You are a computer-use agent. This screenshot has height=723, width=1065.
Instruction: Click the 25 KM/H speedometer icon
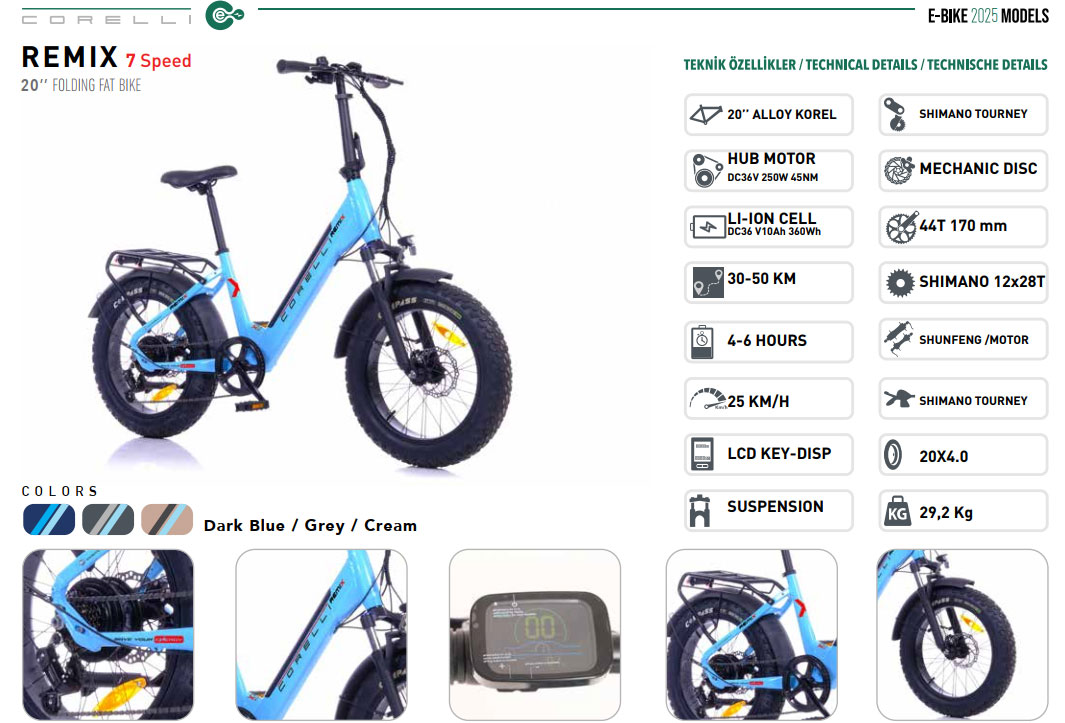[707, 399]
